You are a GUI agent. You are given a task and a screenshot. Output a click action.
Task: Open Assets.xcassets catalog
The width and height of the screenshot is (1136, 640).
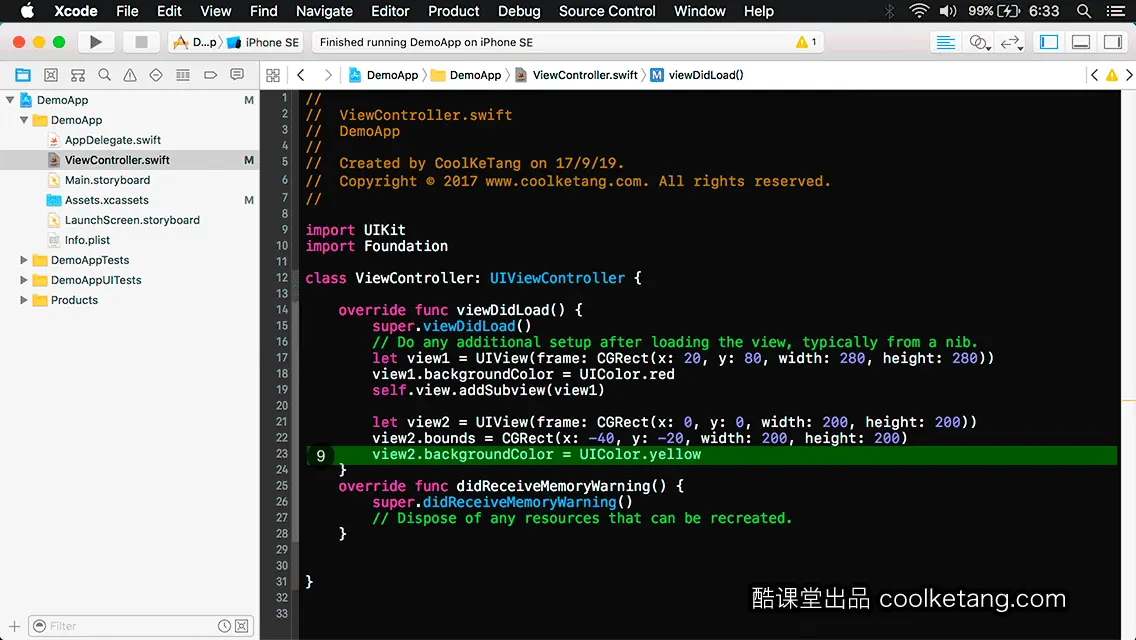[106, 200]
